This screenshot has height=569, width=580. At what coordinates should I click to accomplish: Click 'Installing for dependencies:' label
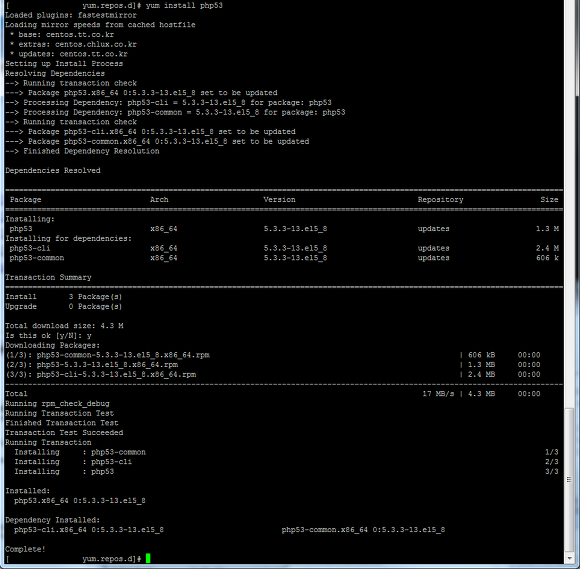tap(68, 239)
